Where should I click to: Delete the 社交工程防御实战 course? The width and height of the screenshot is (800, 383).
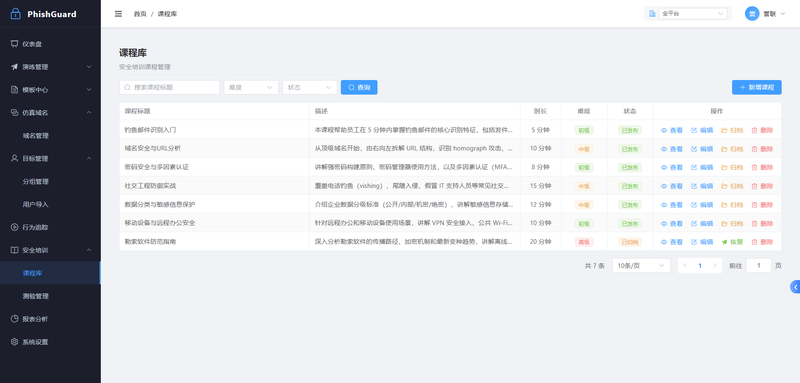tap(762, 186)
